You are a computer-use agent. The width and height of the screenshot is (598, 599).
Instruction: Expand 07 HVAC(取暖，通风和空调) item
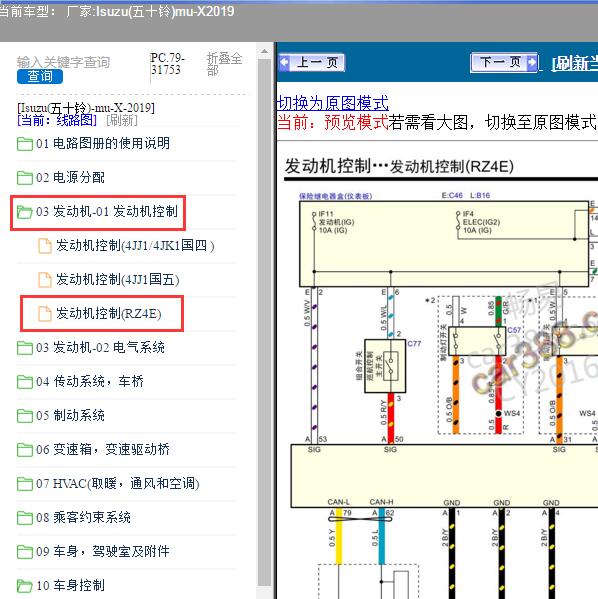click(118, 483)
